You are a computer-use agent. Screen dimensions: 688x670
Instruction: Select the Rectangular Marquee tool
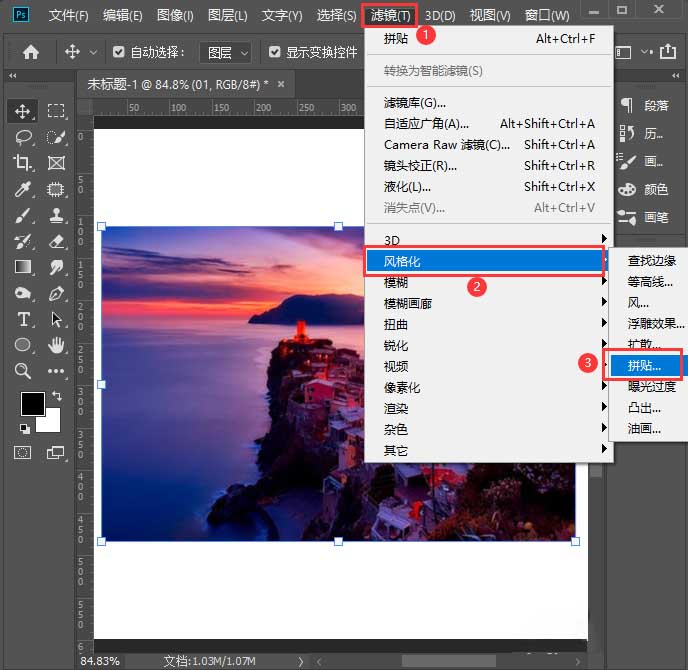pos(56,111)
